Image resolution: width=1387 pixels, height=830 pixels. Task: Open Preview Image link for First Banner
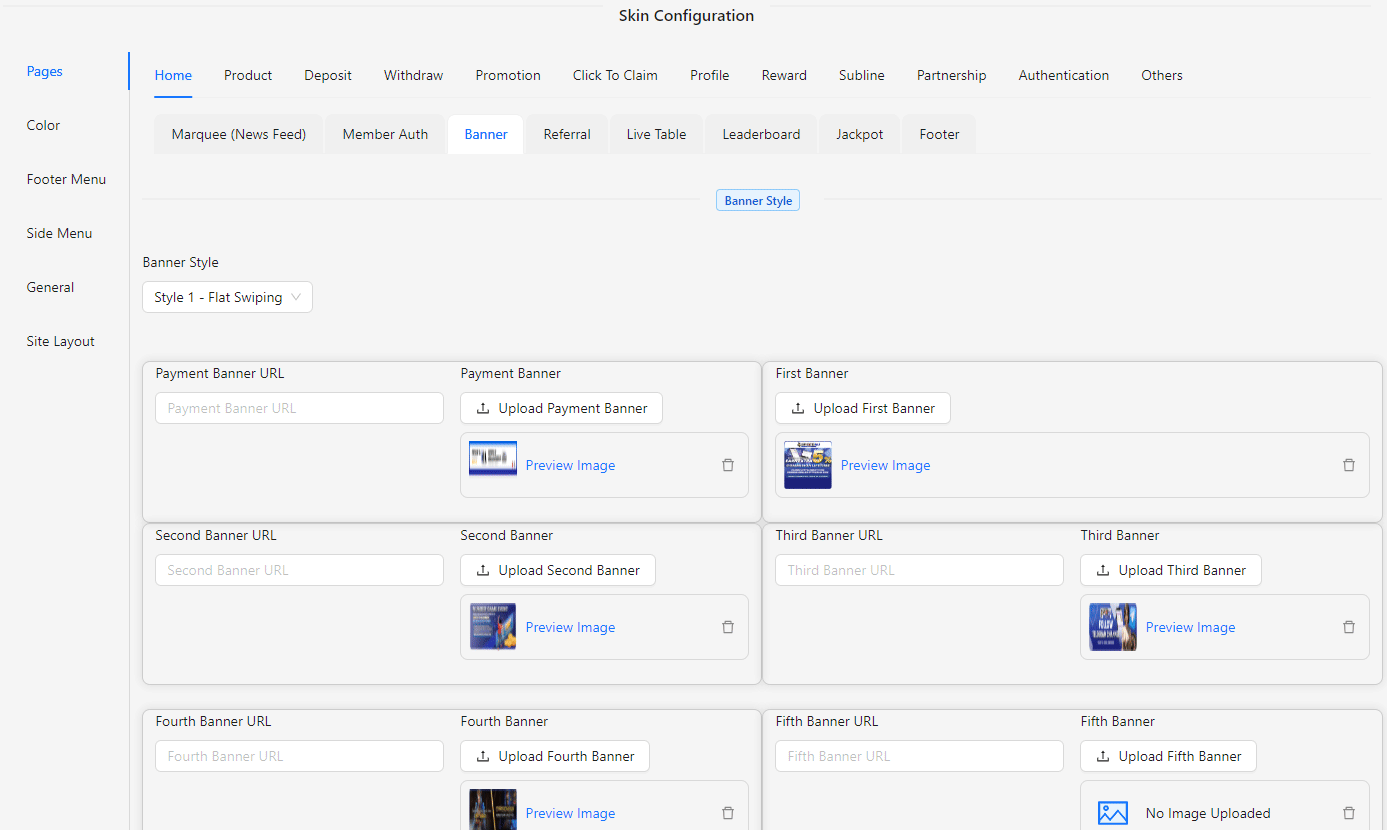885,465
